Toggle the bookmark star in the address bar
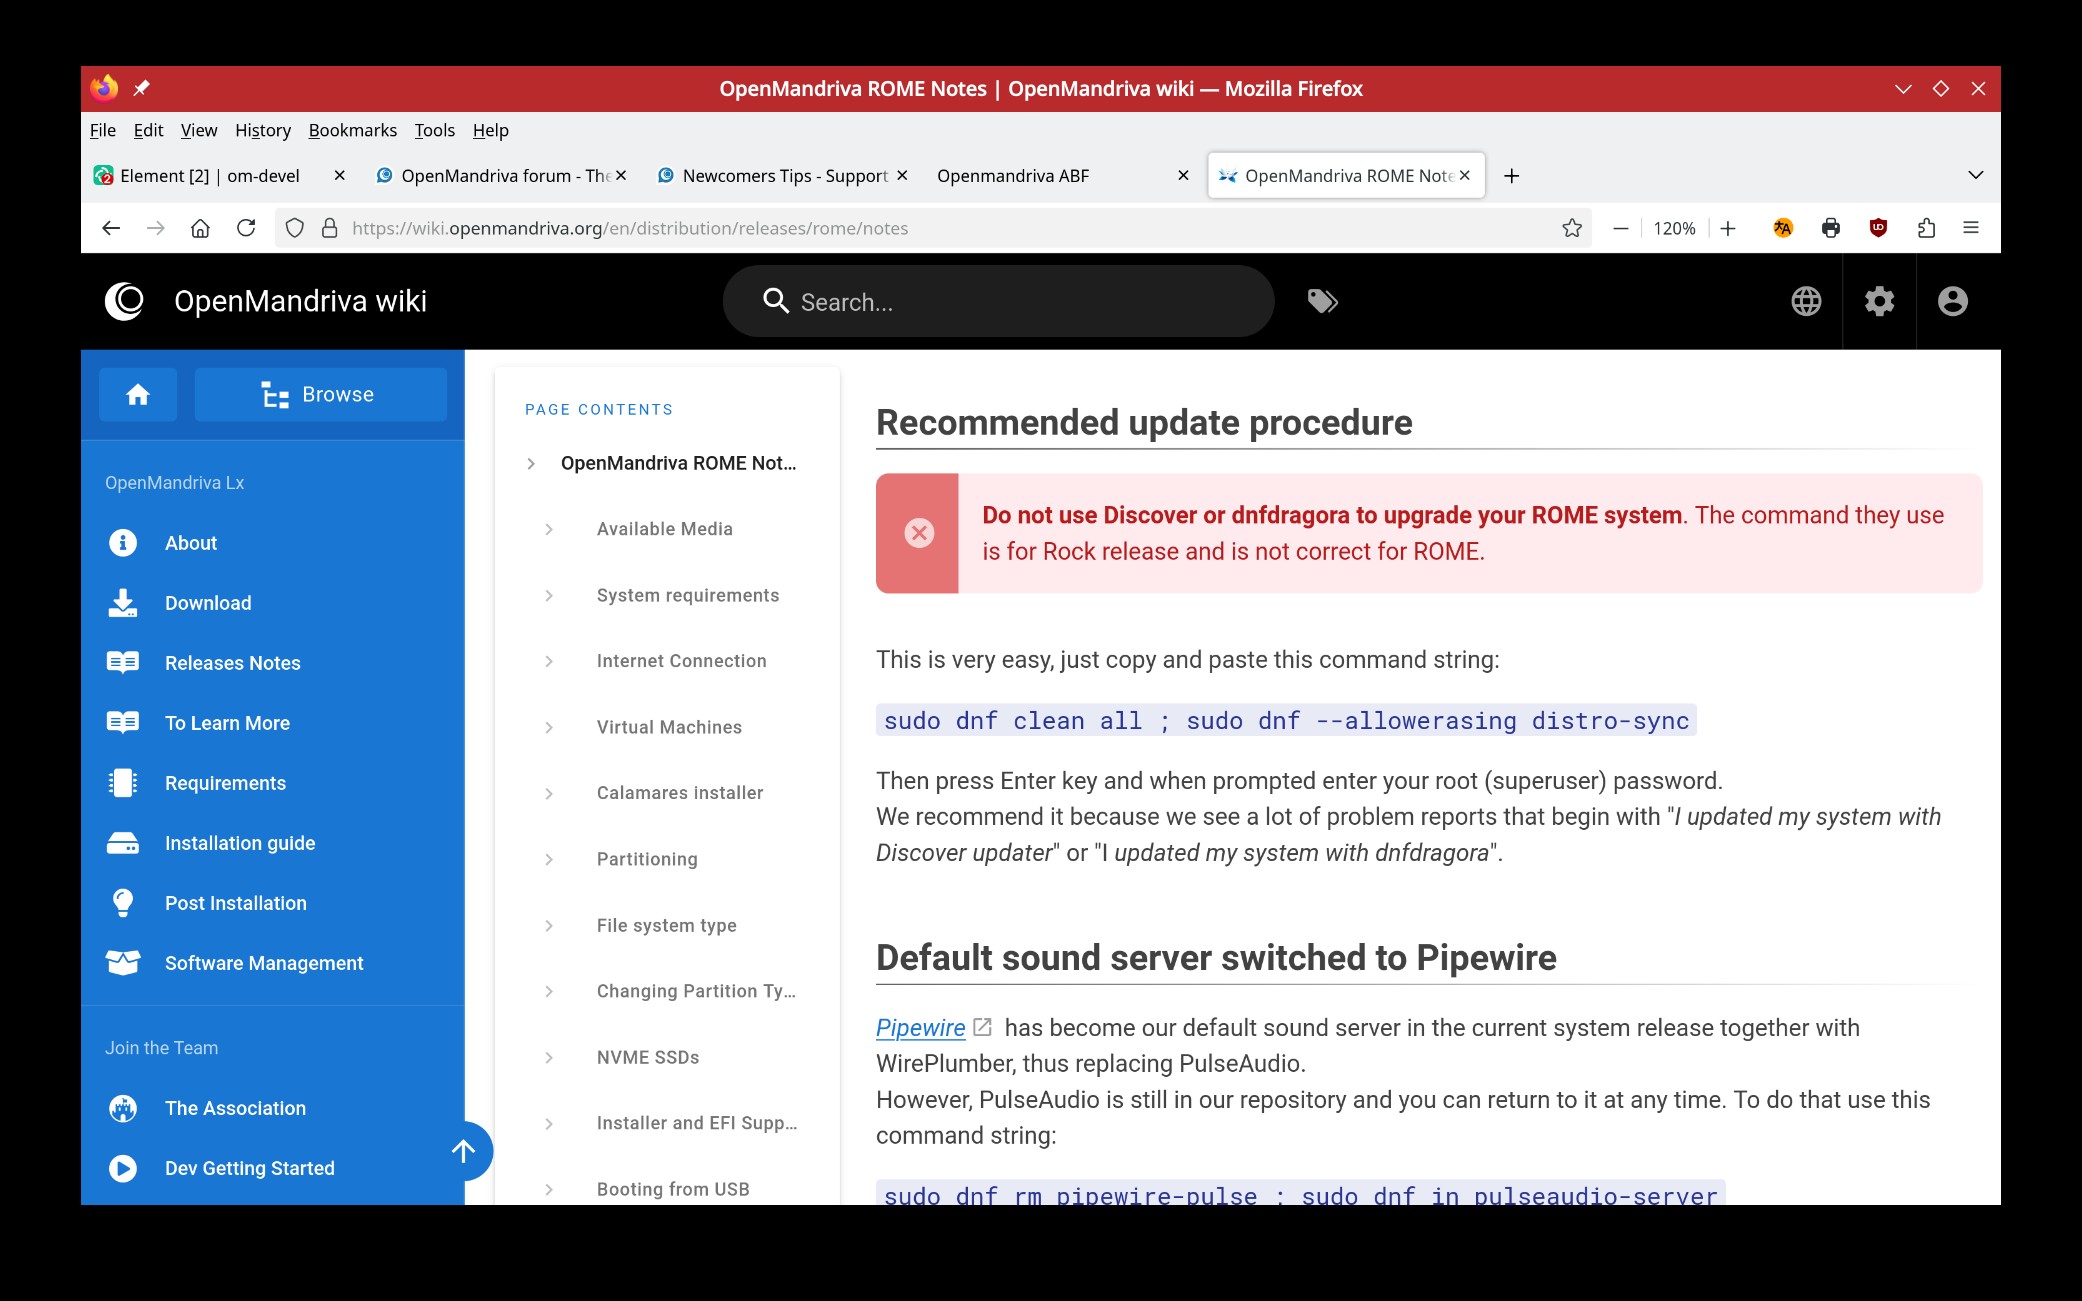2082x1301 pixels. click(1572, 228)
